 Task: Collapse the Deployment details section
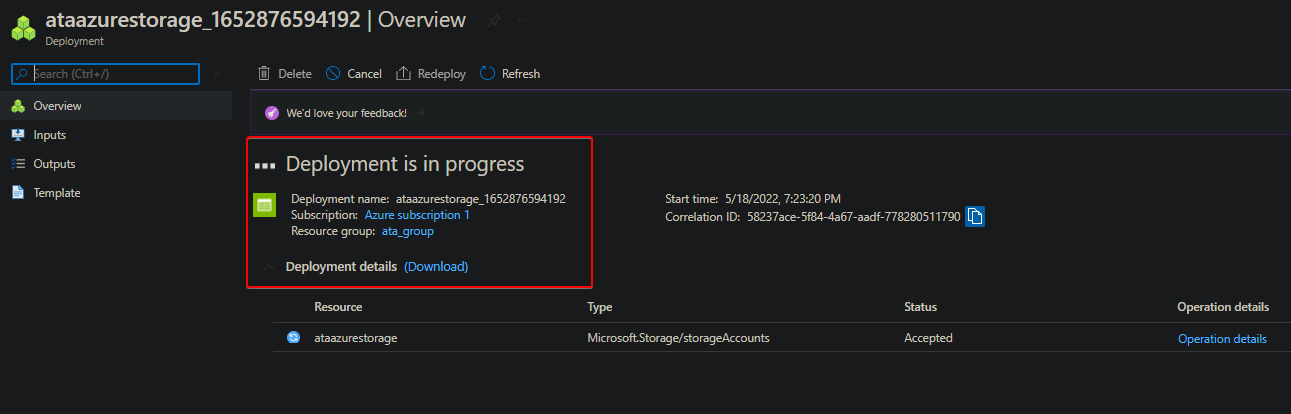268,267
